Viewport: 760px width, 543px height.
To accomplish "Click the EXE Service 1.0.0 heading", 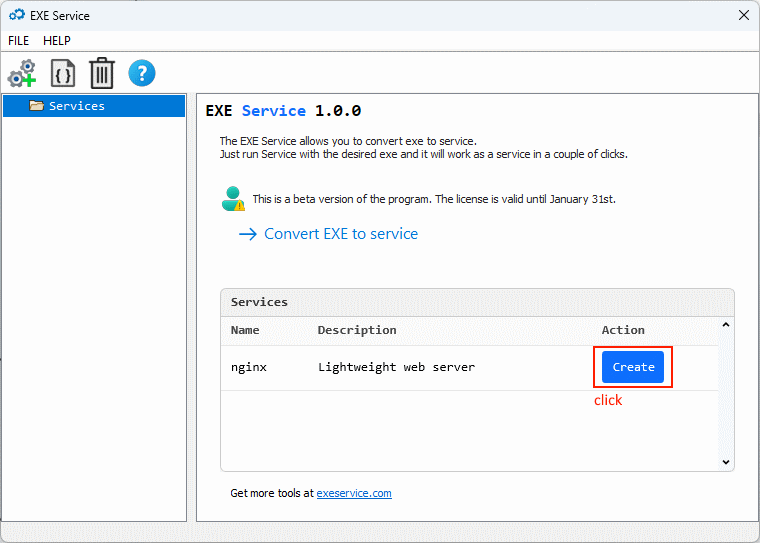I will [283, 111].
